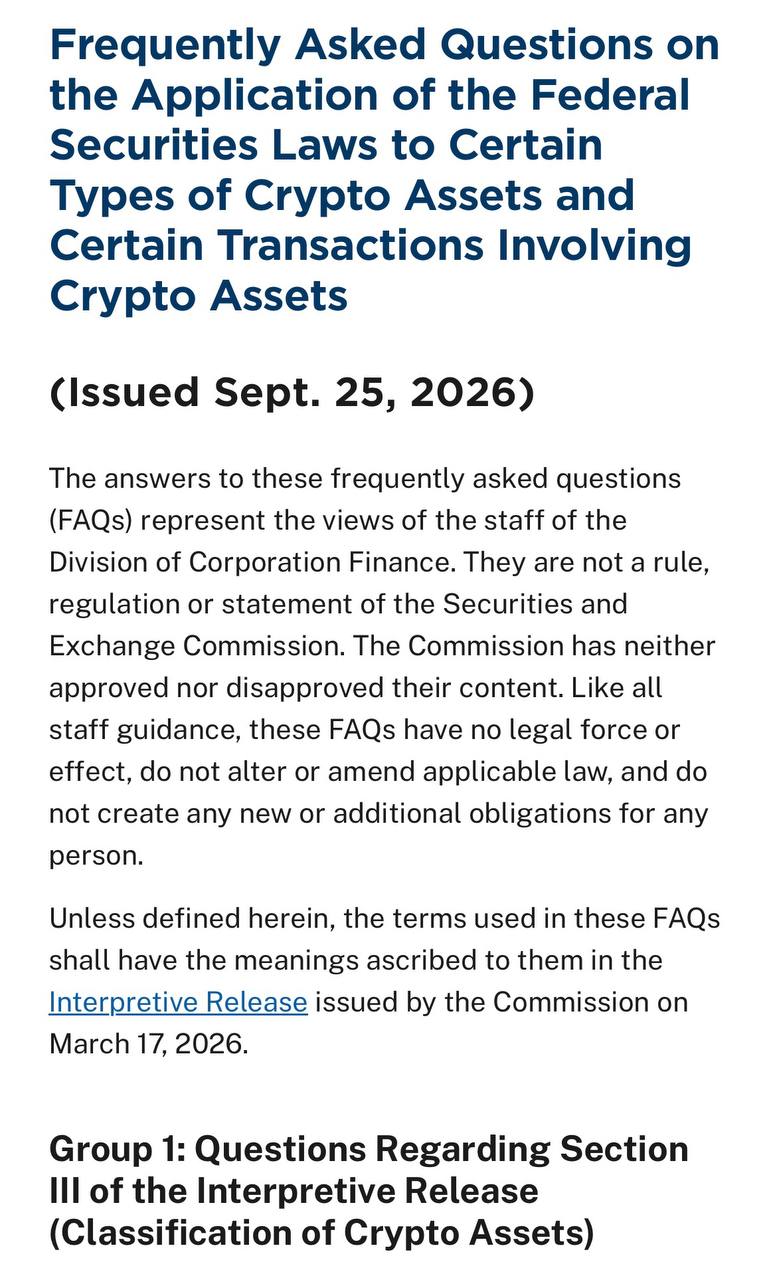Screen dimensions: 777x1280
Task: Click the Issued Sept. 25, 2026 heading
Action: tap(292, 392)
